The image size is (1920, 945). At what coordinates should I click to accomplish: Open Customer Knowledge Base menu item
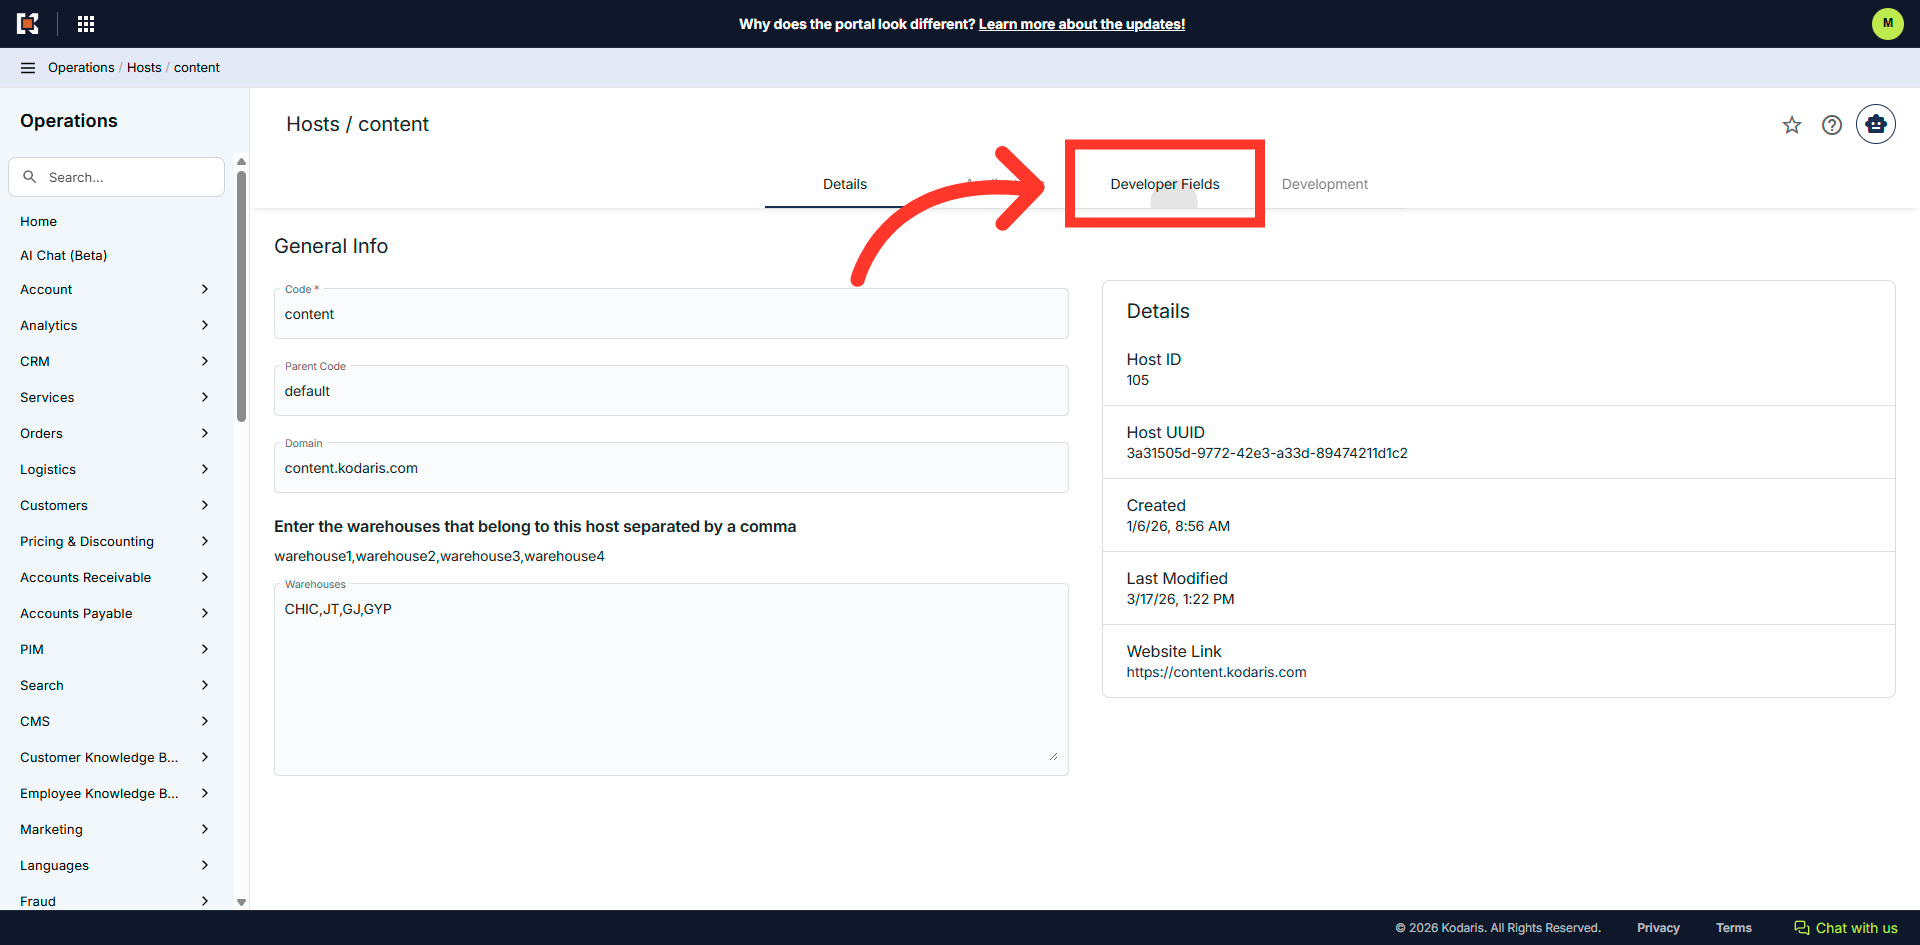coord(99,757)
